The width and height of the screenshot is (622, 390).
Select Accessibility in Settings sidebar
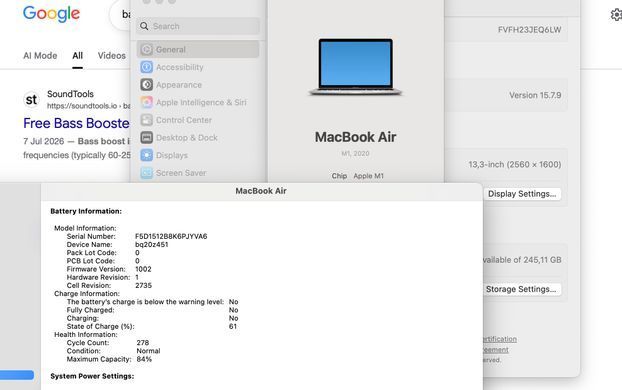click(x=198, y=67)
